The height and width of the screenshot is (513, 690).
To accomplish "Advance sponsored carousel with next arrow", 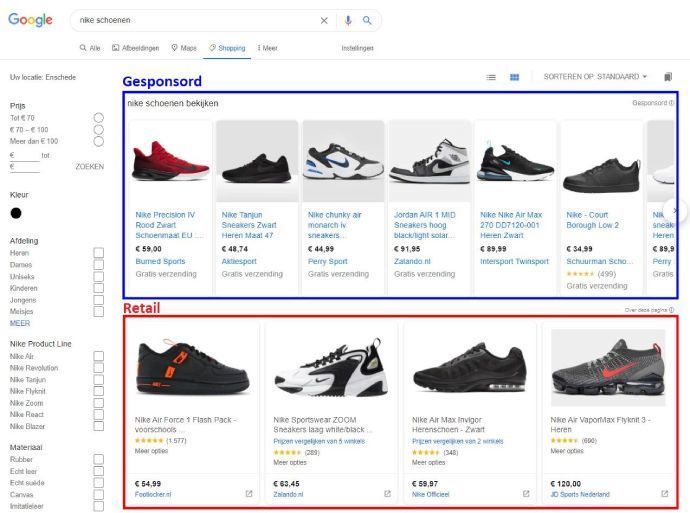I will 675,211.
